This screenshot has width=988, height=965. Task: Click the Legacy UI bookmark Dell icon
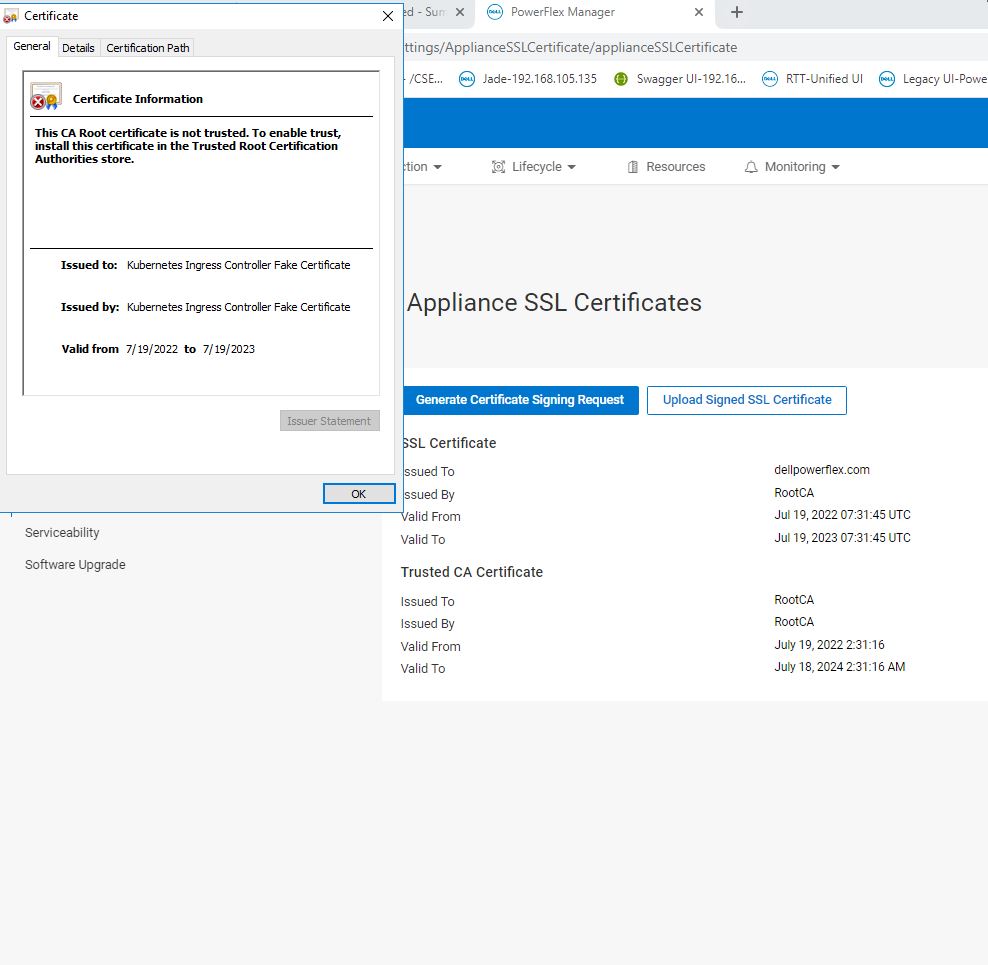[887, 79]
